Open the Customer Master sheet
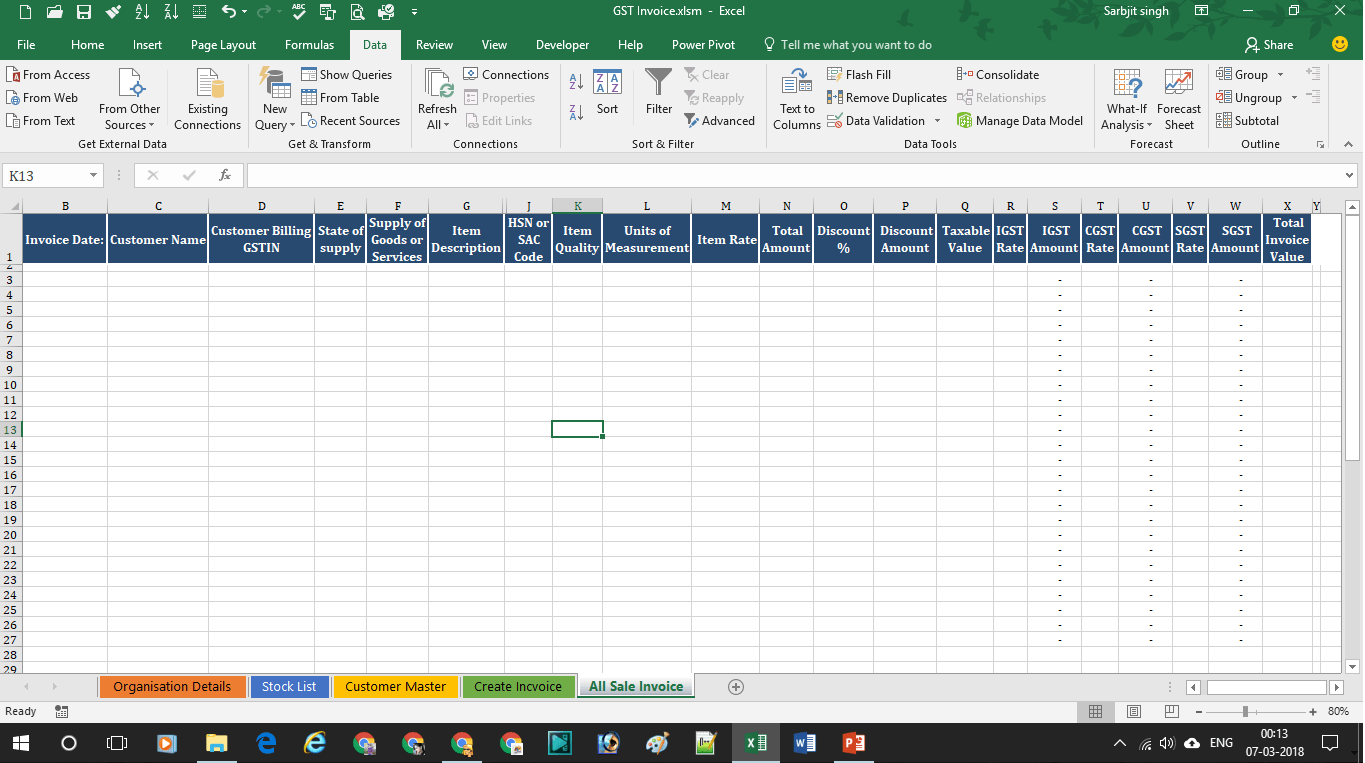This screenshot has height=763, width=1365. [395, 686]
